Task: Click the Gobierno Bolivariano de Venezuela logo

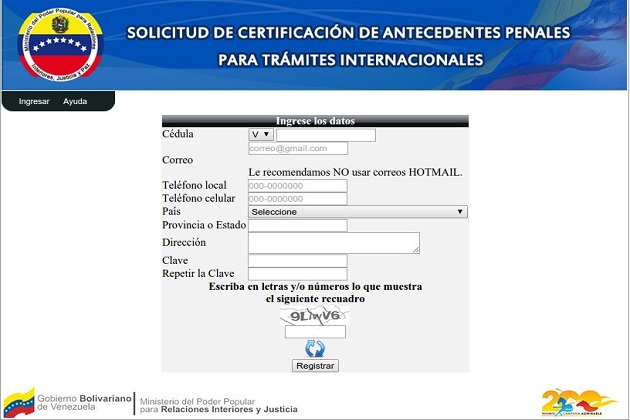Action: point(68,402)
